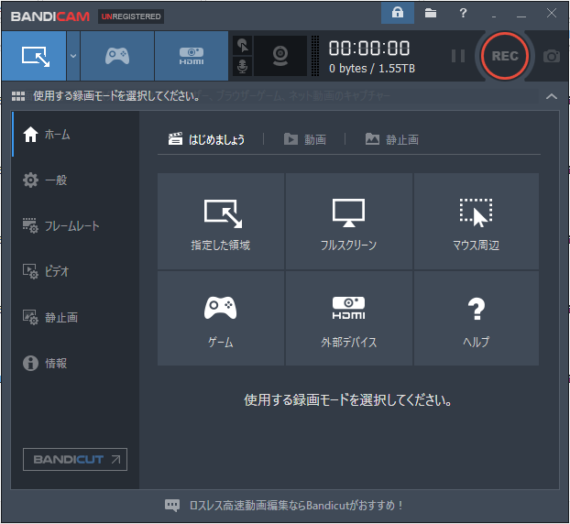Take a screenshot with the camera icon
Screen dimensions: 570x524
tap(551, 56)
